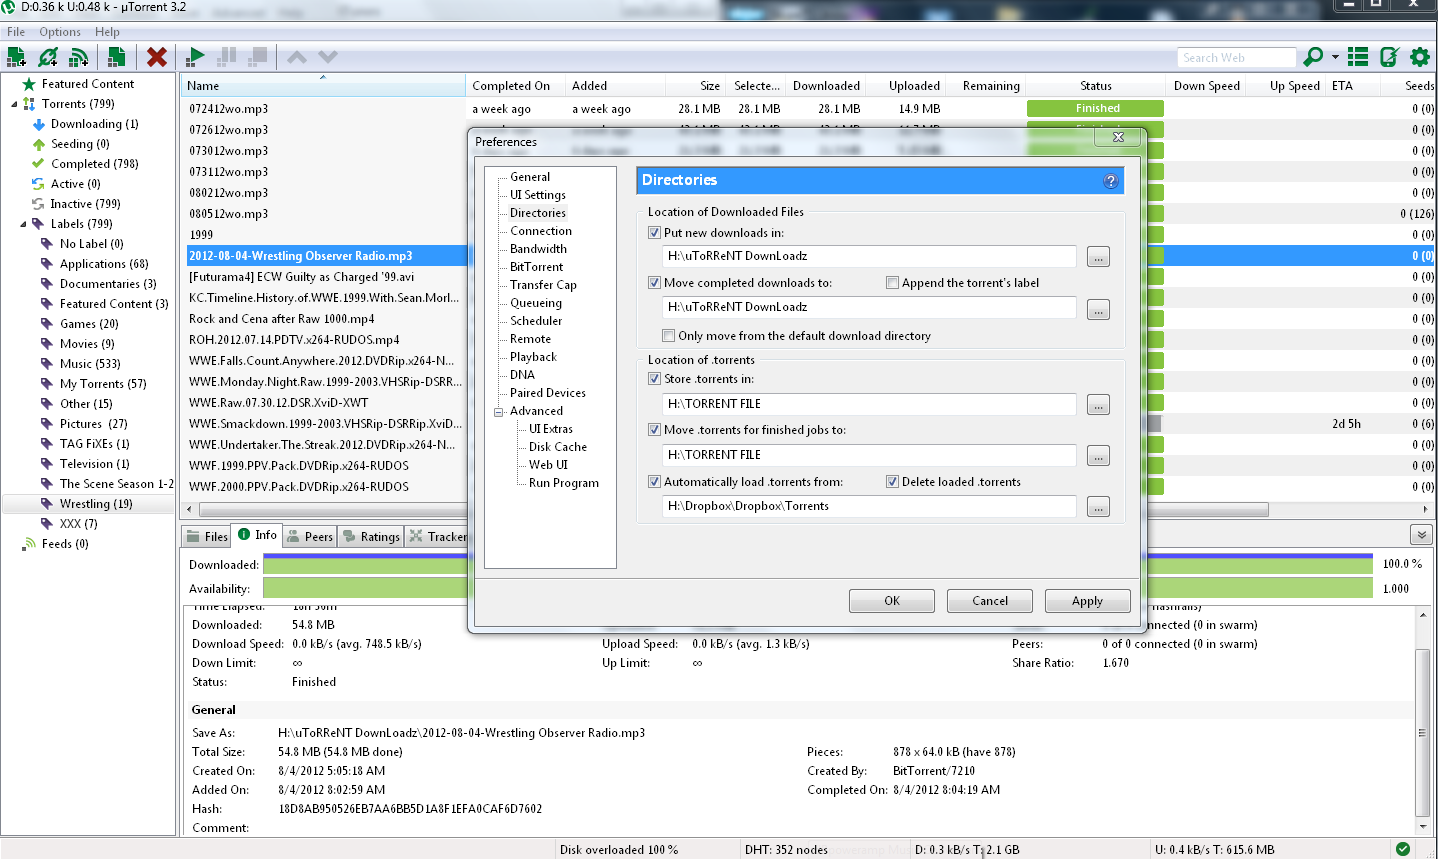Sort torrent list by Name column
Screen dimensions: 1438x859
point(323,86)
